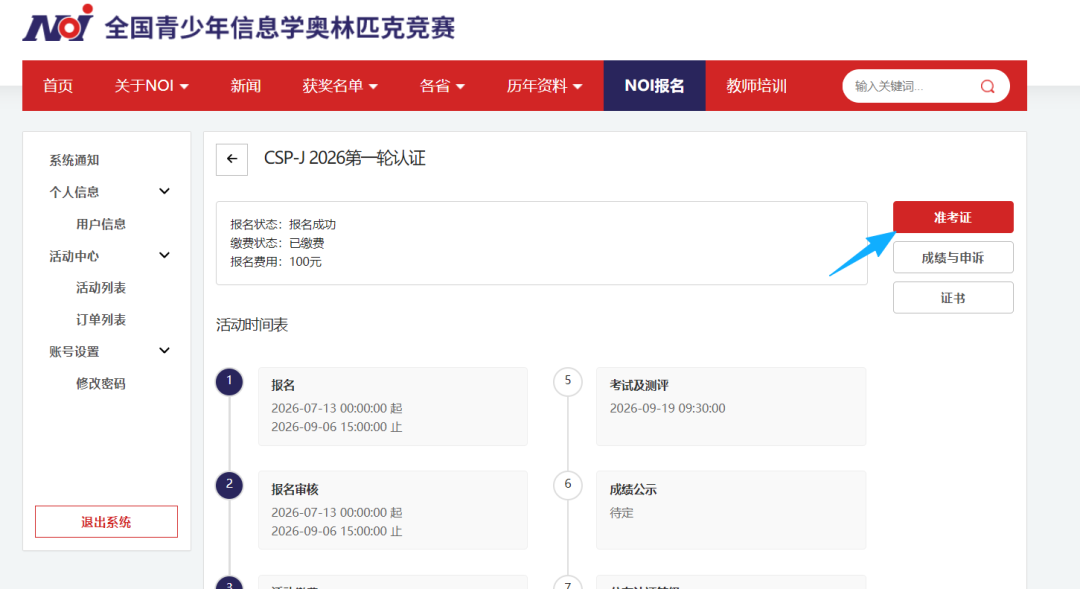Viewport: 1080px width, 589px height.
Task: Click the 报名 schedule card title
Action: tap(283, 385)
